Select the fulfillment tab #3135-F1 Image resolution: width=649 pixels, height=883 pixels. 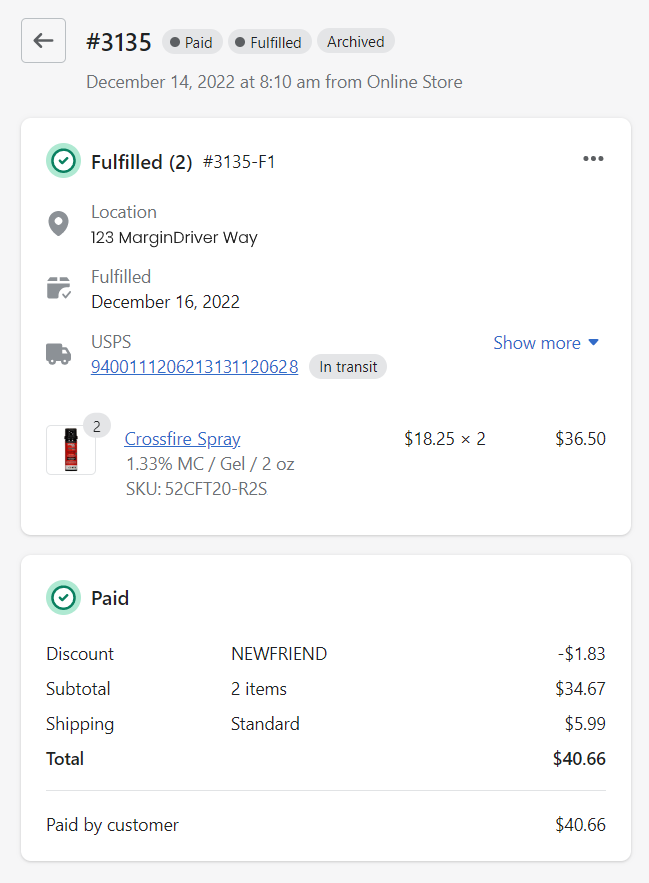(237, 160)
